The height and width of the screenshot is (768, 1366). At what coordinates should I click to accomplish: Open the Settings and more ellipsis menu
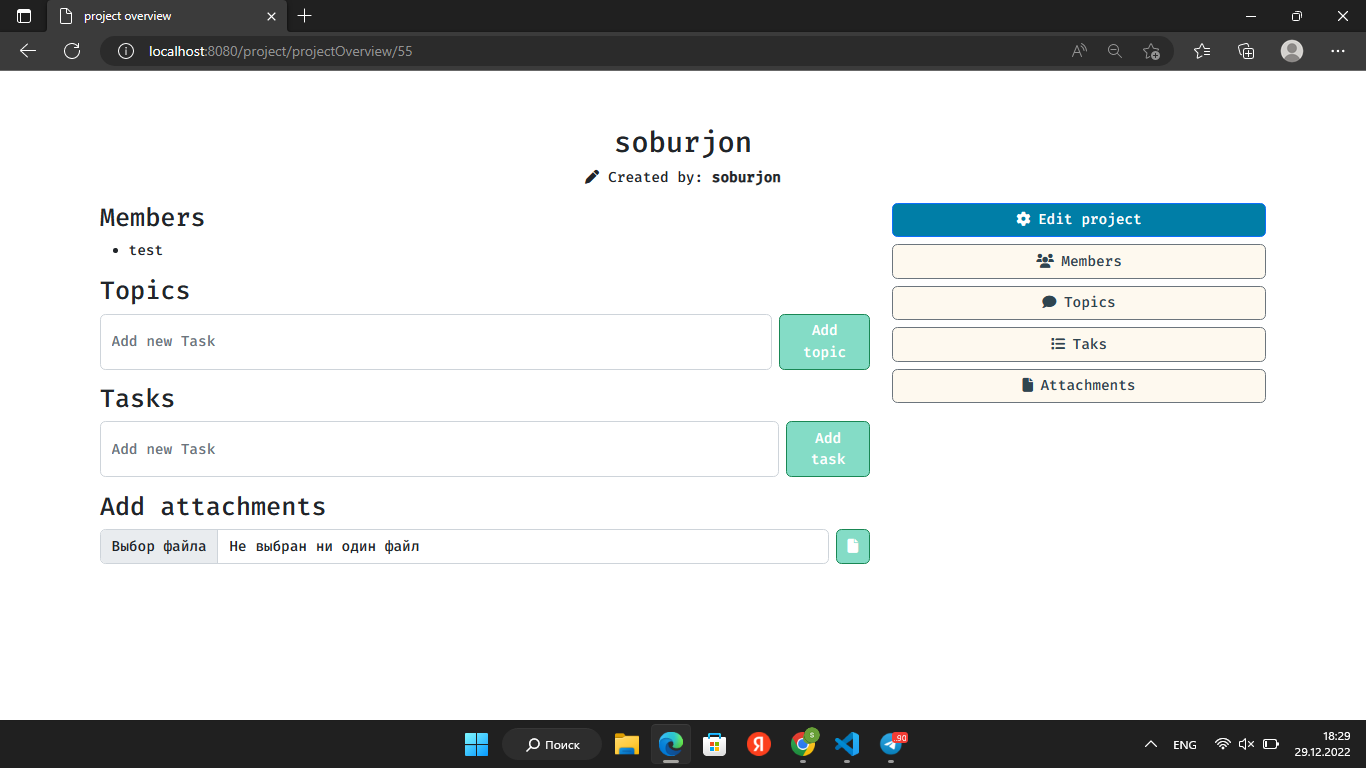(x=1338, y=51)
